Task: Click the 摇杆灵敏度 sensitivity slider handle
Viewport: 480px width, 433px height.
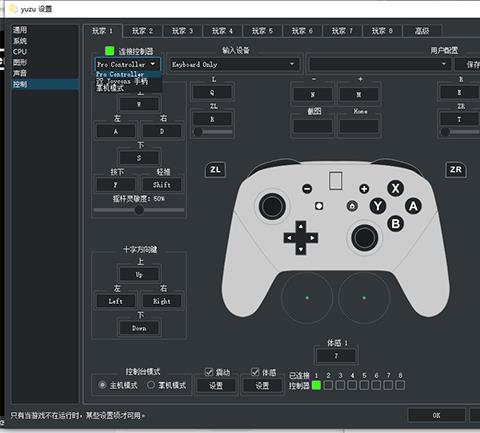Action: coord(139,210)
